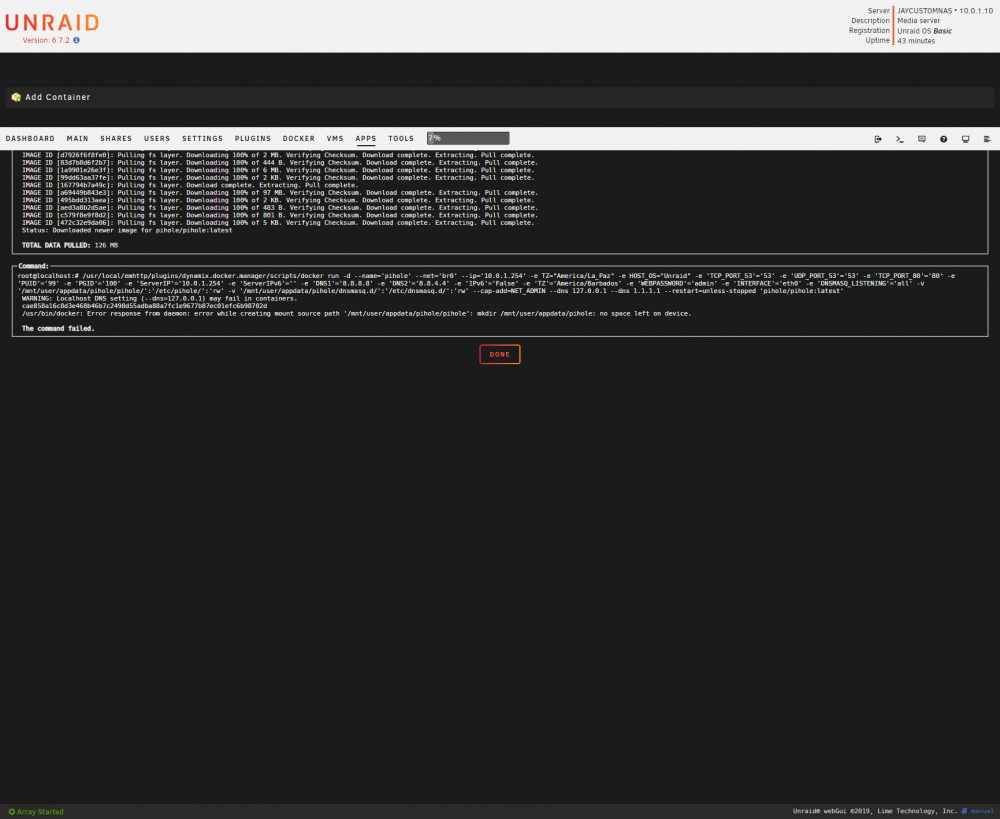The width and height of the screenshot is (1000, 819).
Task: Click the 'Add Container' page title
Action: click(57, 97)
